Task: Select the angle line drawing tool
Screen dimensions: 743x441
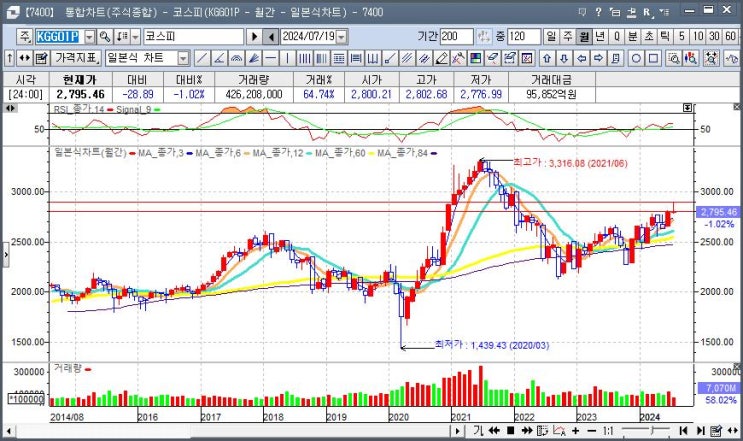Action: click(218, 58)
